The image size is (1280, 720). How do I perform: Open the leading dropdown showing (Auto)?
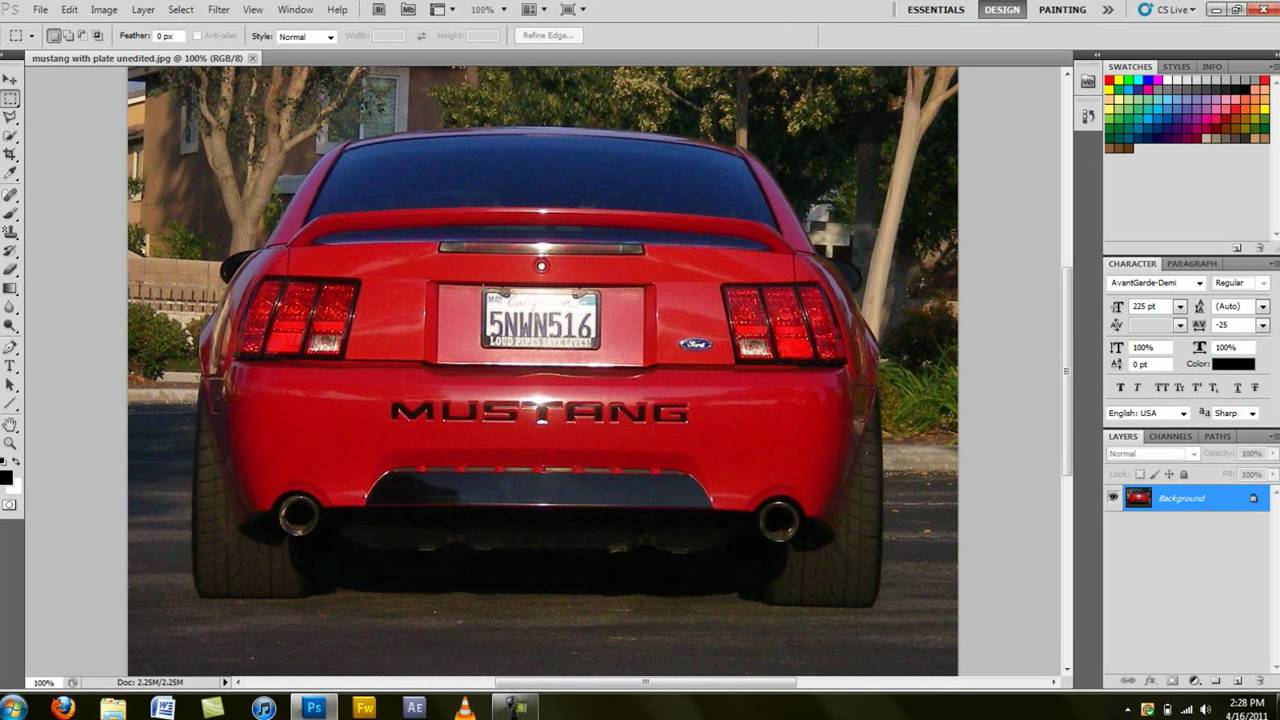click(x=1263, y=307)
